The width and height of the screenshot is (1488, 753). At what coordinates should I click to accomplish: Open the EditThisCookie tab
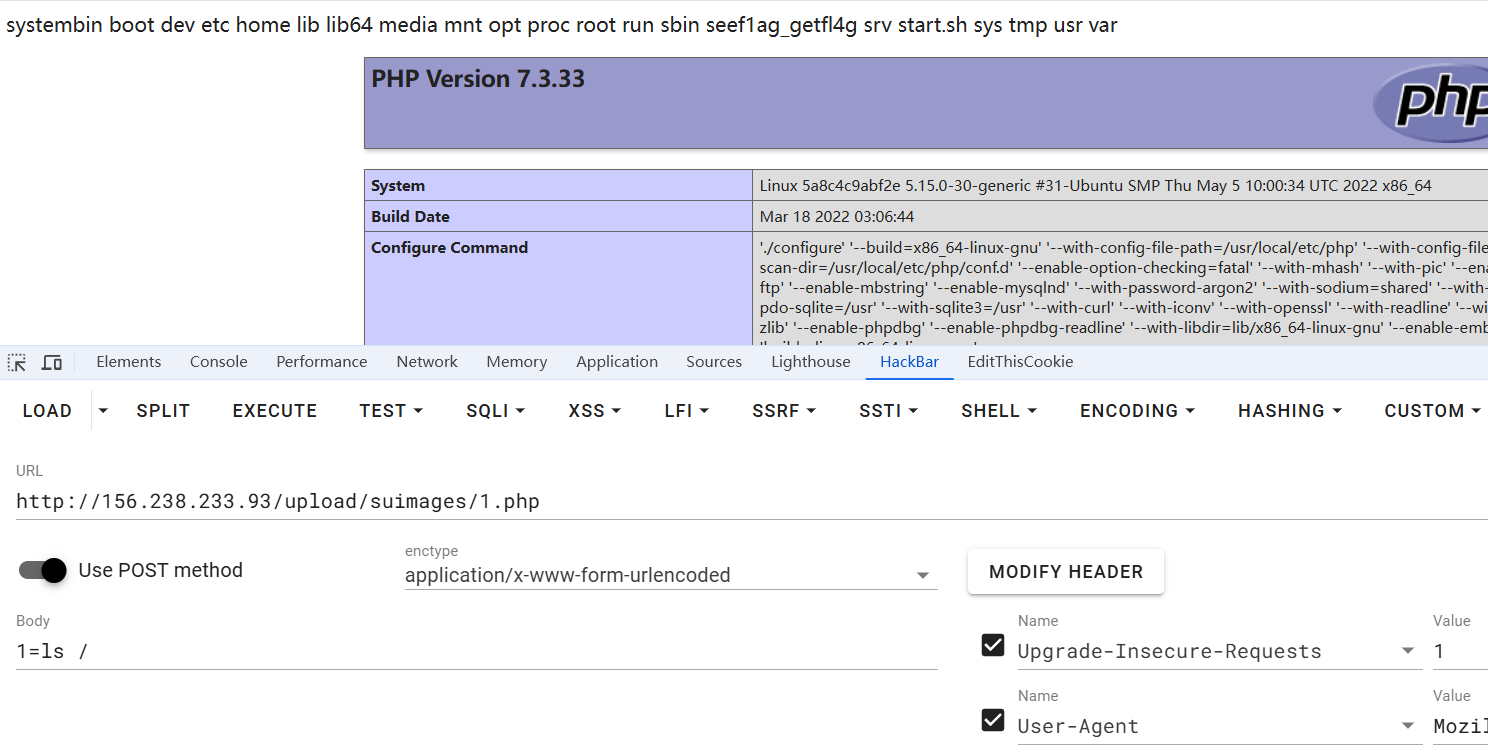click(1020, 362)
